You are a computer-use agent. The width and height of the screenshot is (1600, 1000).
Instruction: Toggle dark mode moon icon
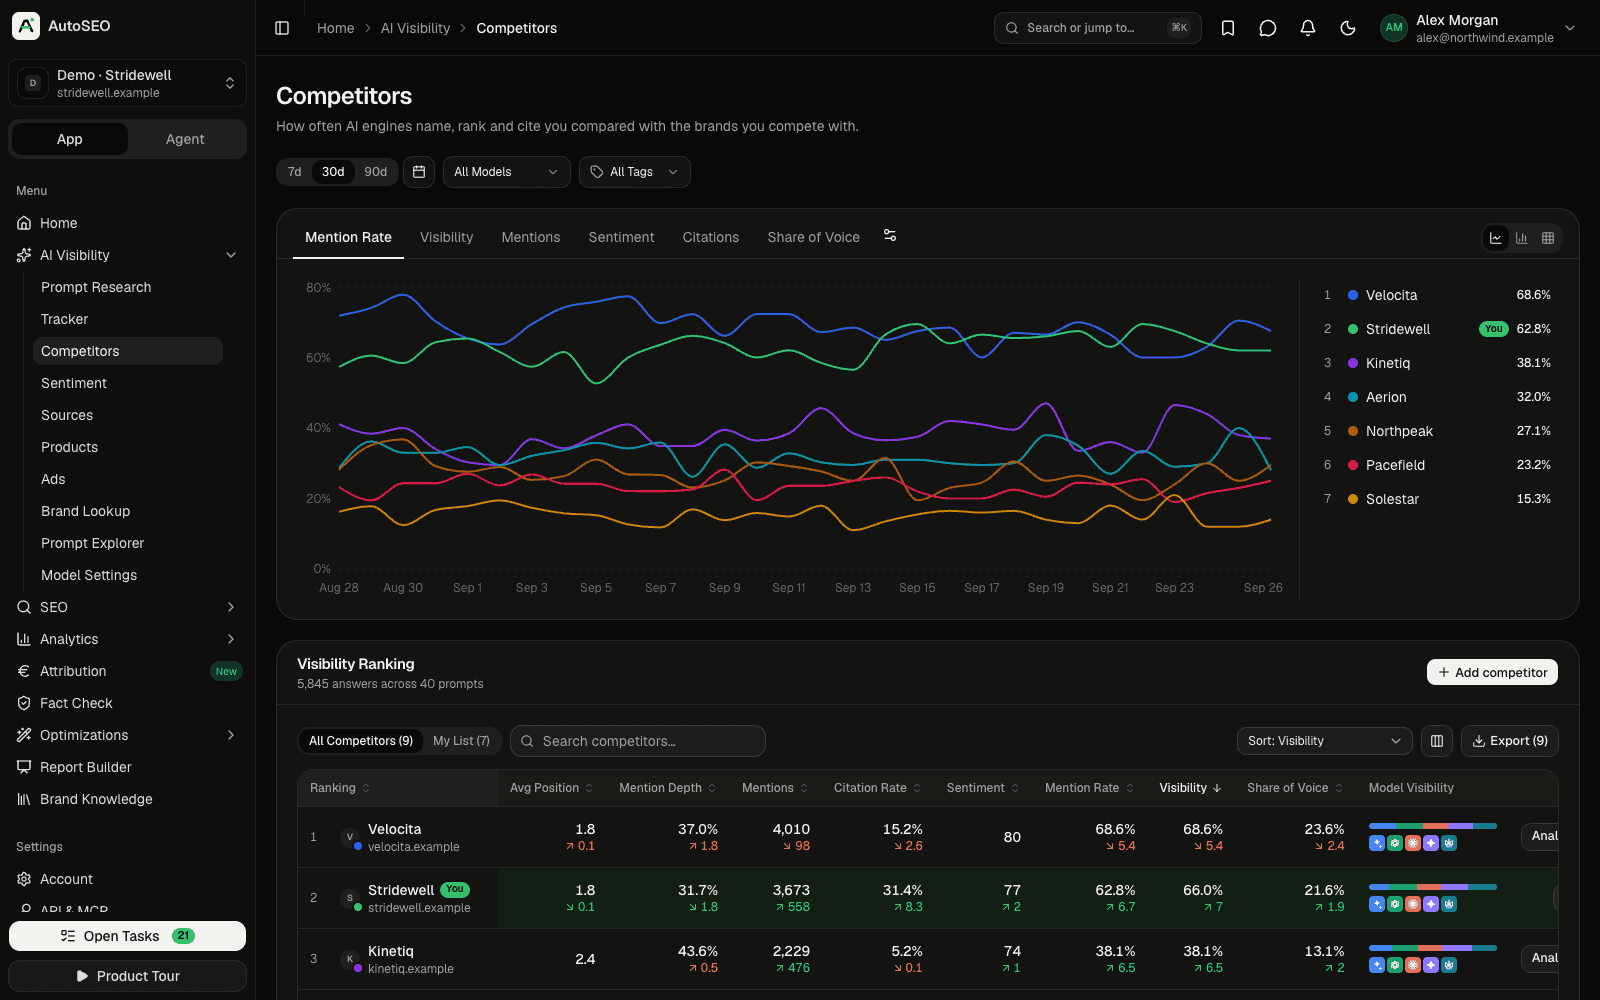[1348, 28]
